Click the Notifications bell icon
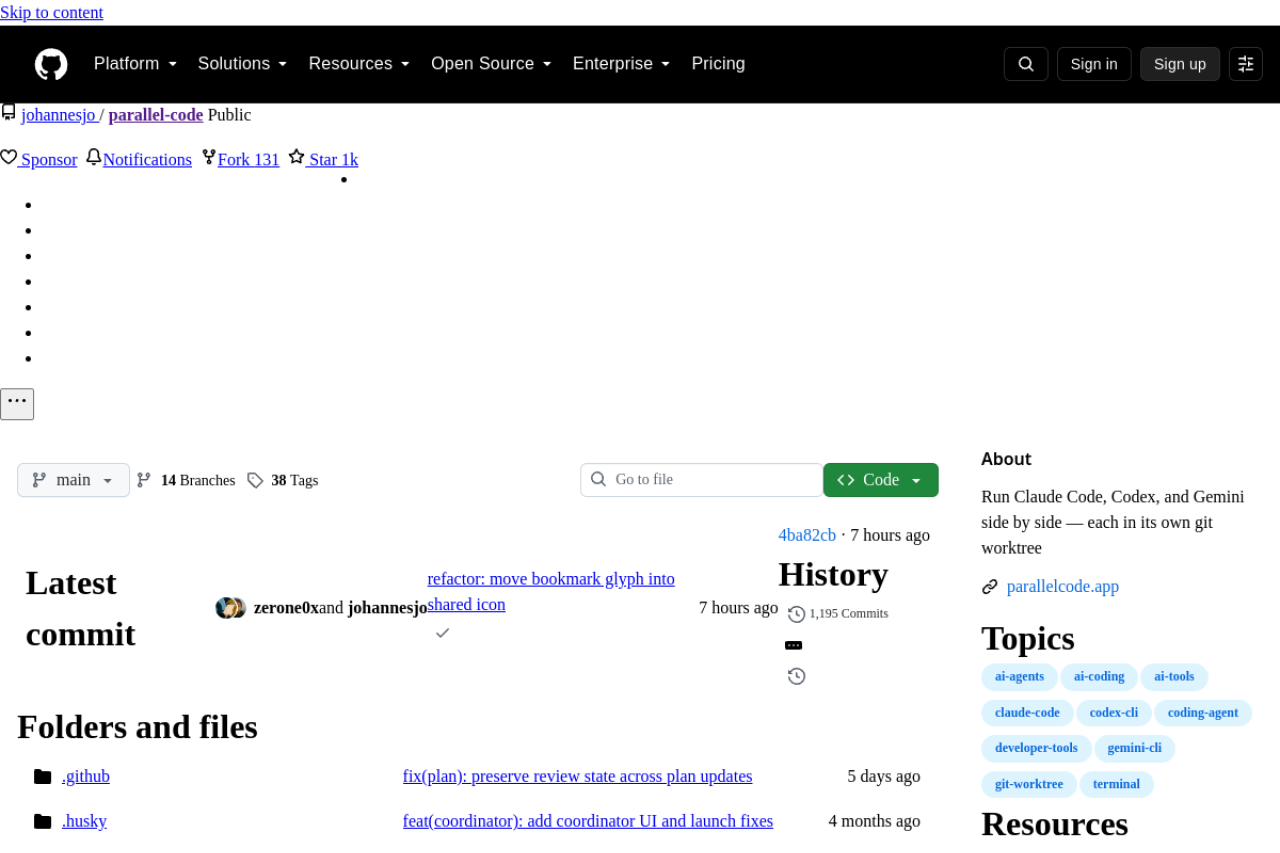The width and height of the screenshot is (1280, 853). pyautogui.click(x=94, y=158)
